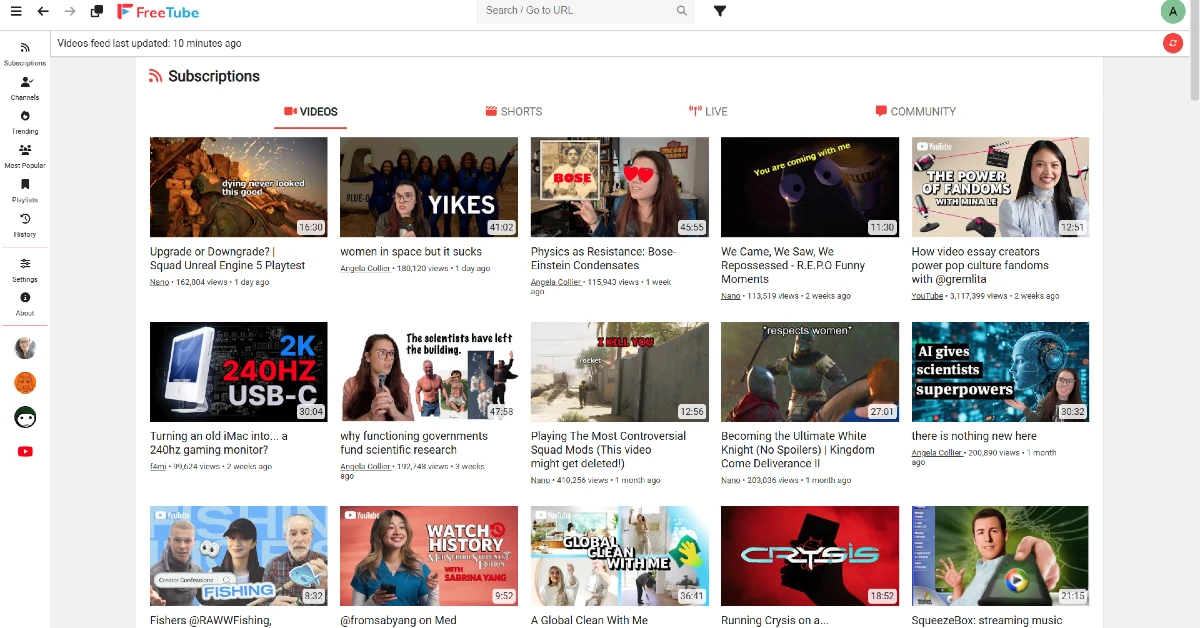Open the 'I KILL YOU' thumbnail
This screenshot has height=628, width=1200.
620,372
